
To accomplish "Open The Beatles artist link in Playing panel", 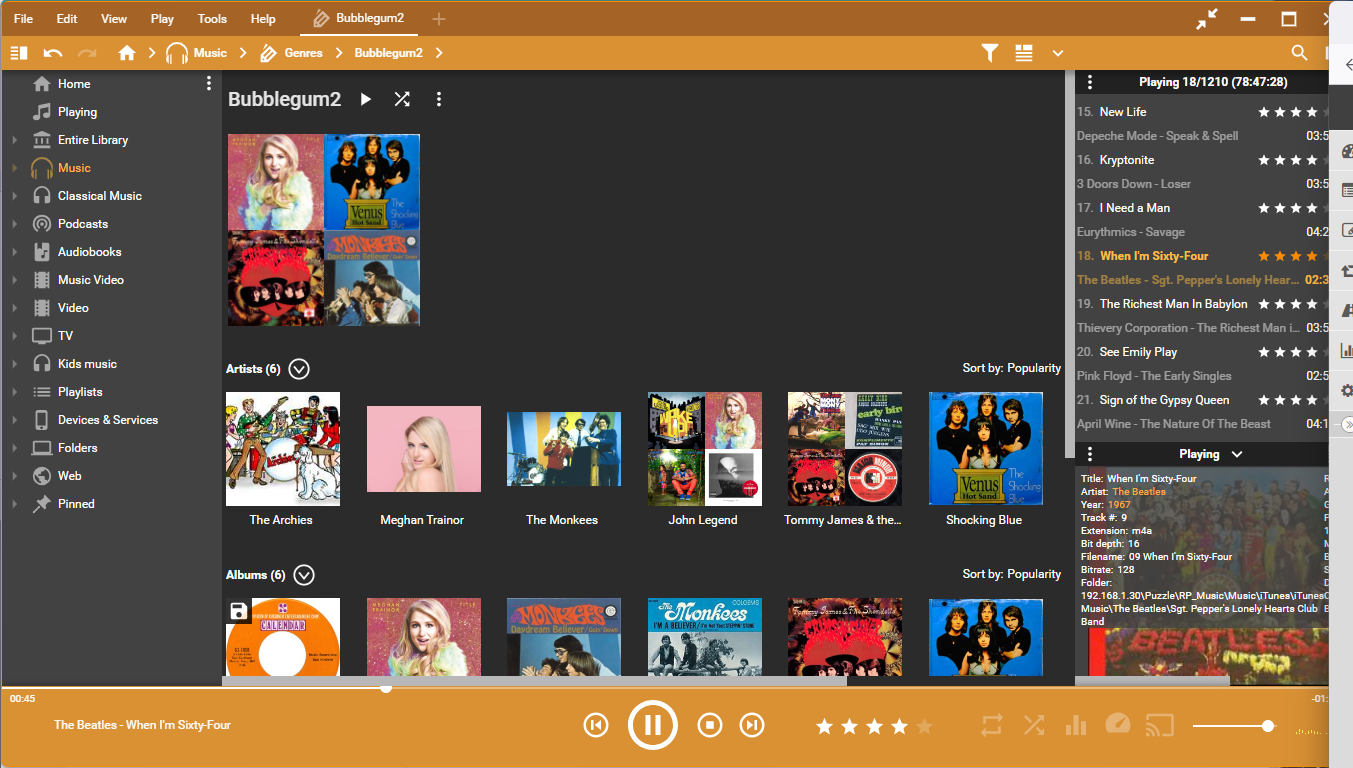I will point(1139,492).
